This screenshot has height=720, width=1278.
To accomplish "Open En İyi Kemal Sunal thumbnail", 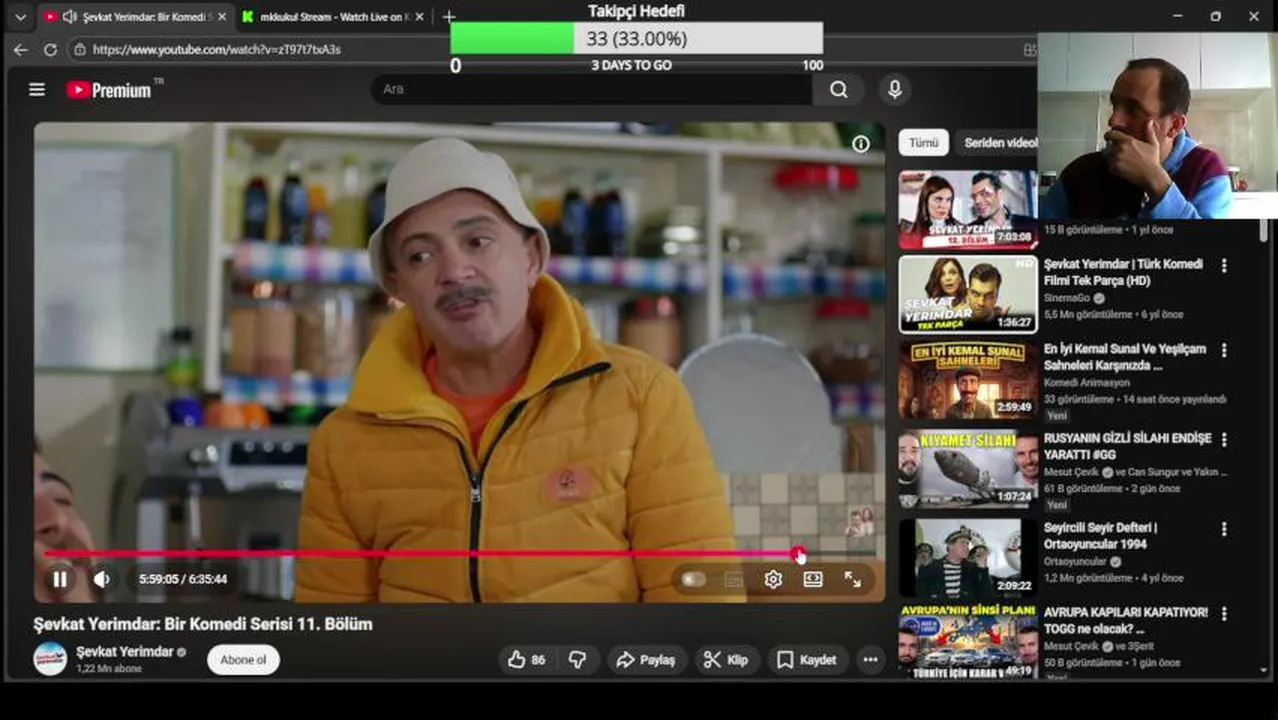I will (968, 380).
